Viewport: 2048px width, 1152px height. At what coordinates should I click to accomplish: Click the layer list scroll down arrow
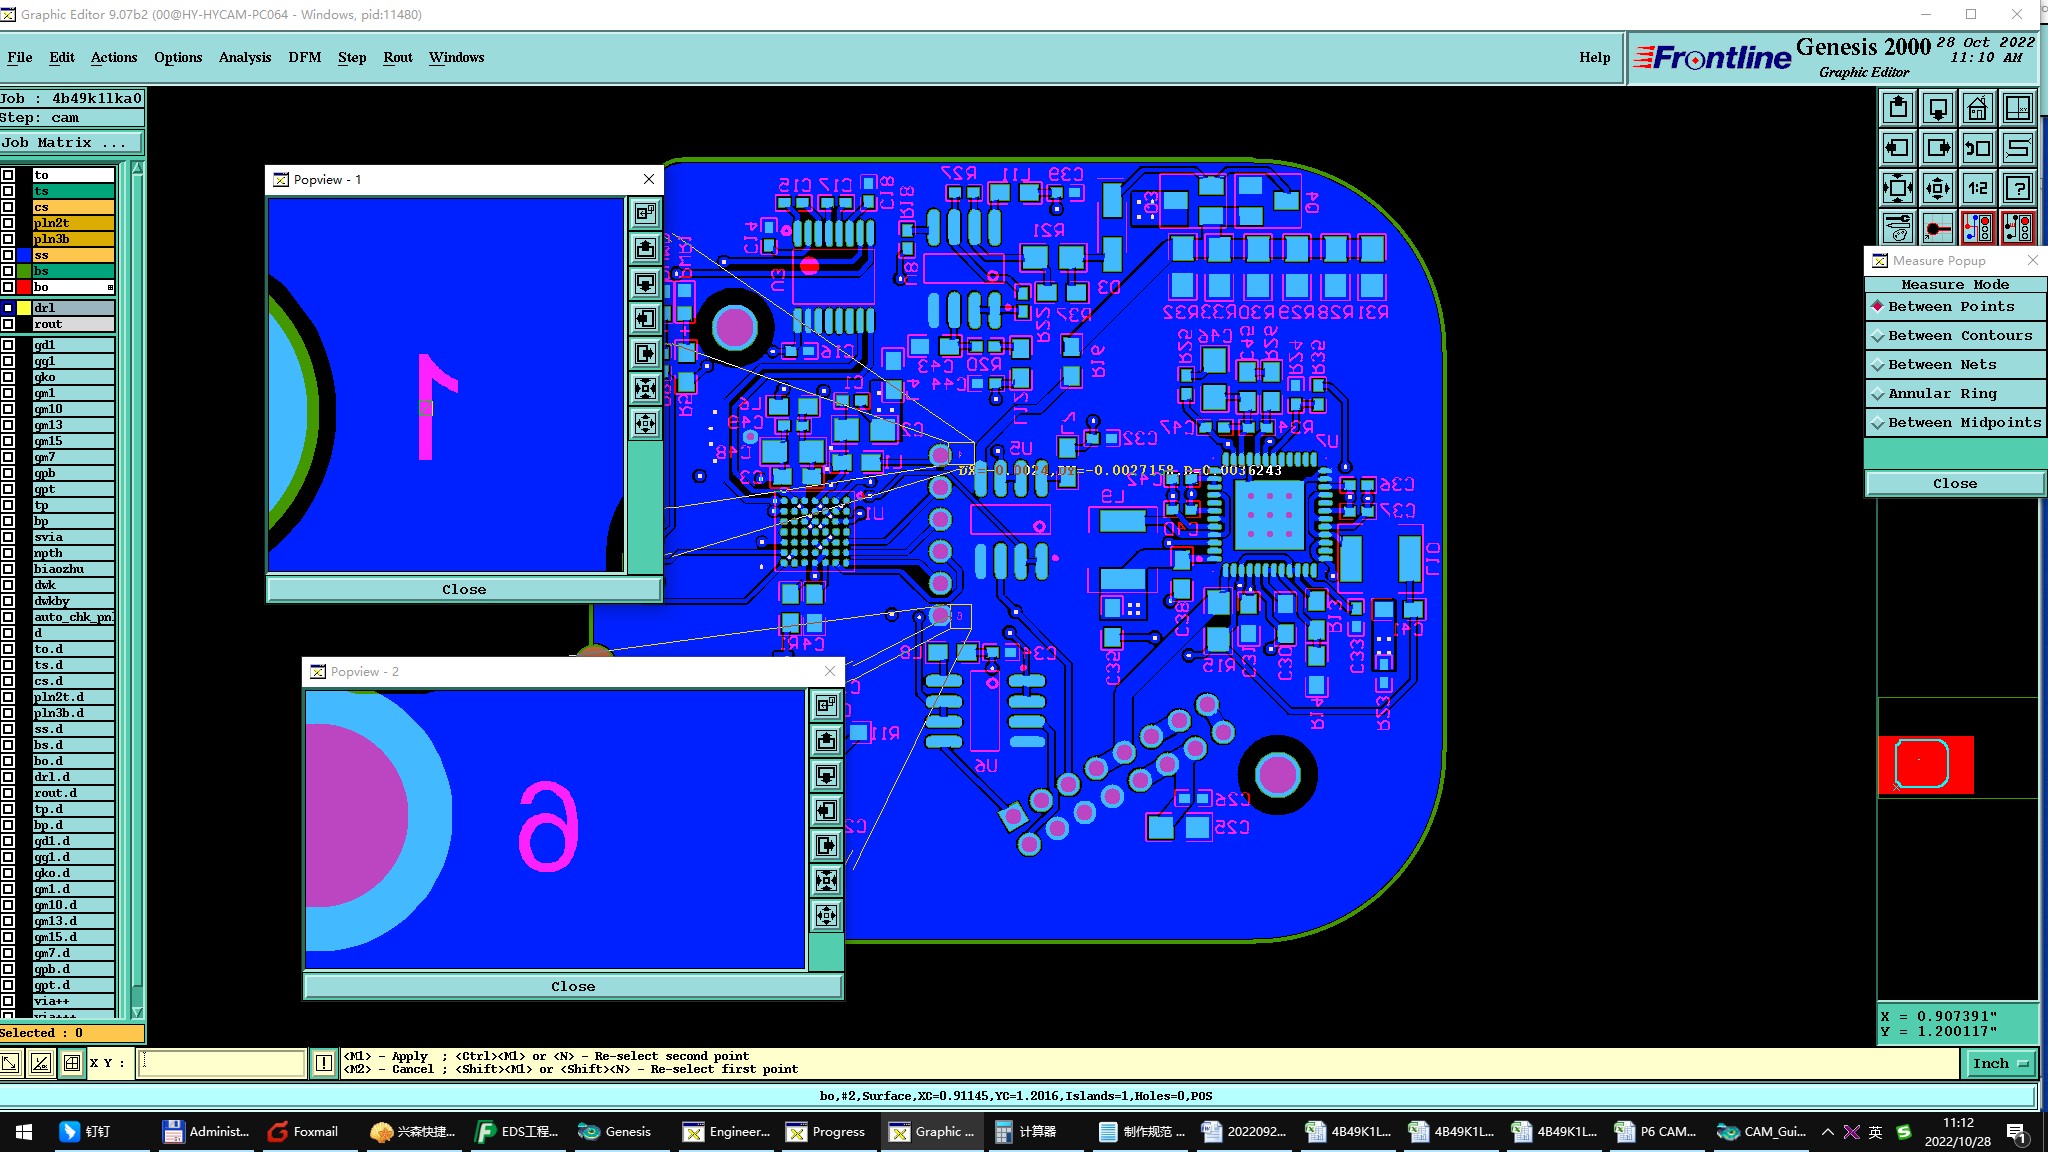137,1012
